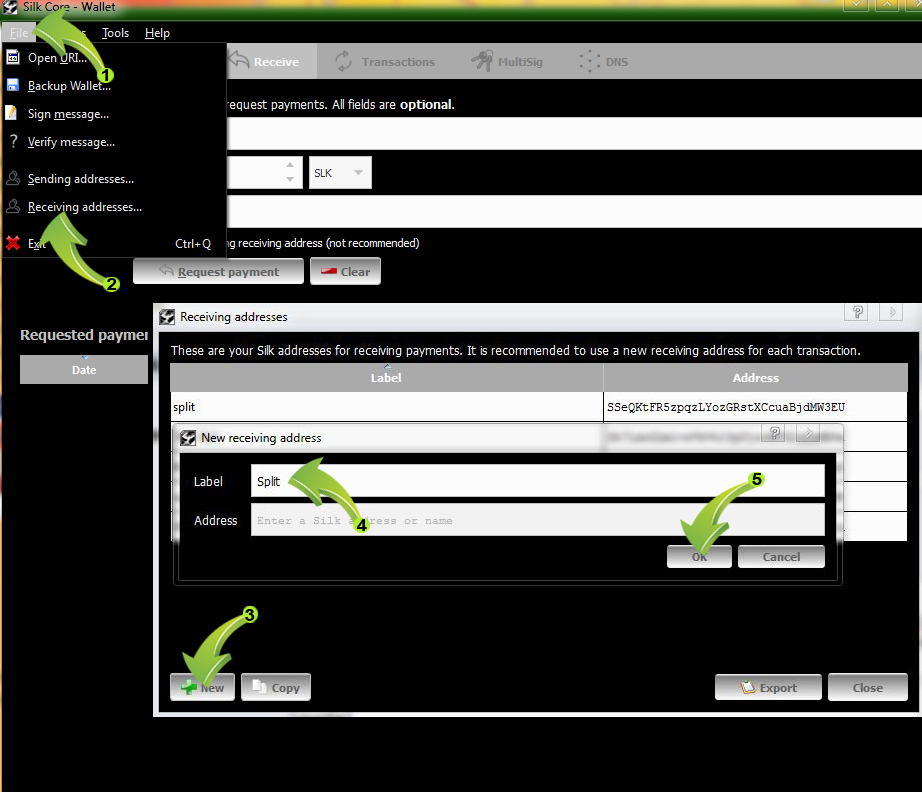
Task: Click the Silk Core wallet title bar icon
Action: (10, 7)
